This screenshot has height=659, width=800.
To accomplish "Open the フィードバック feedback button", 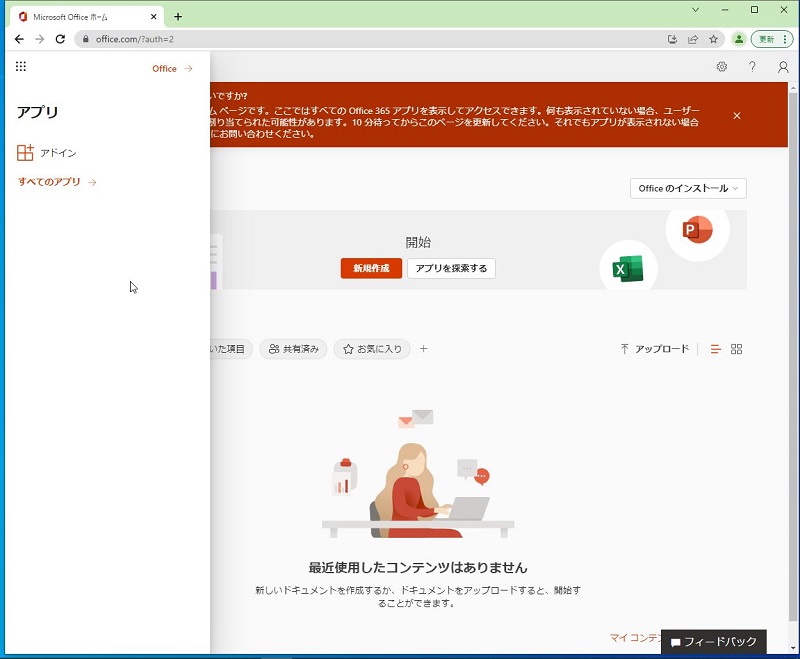I will click(x=713, y=642).
